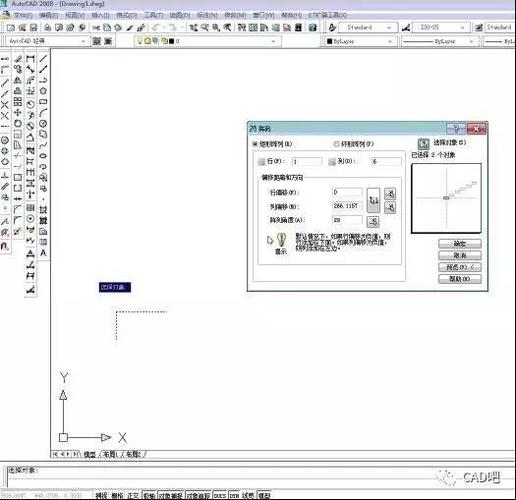Click the 确定 OK button in Array dialog
516x500 pixels.
tap(460, 244)
